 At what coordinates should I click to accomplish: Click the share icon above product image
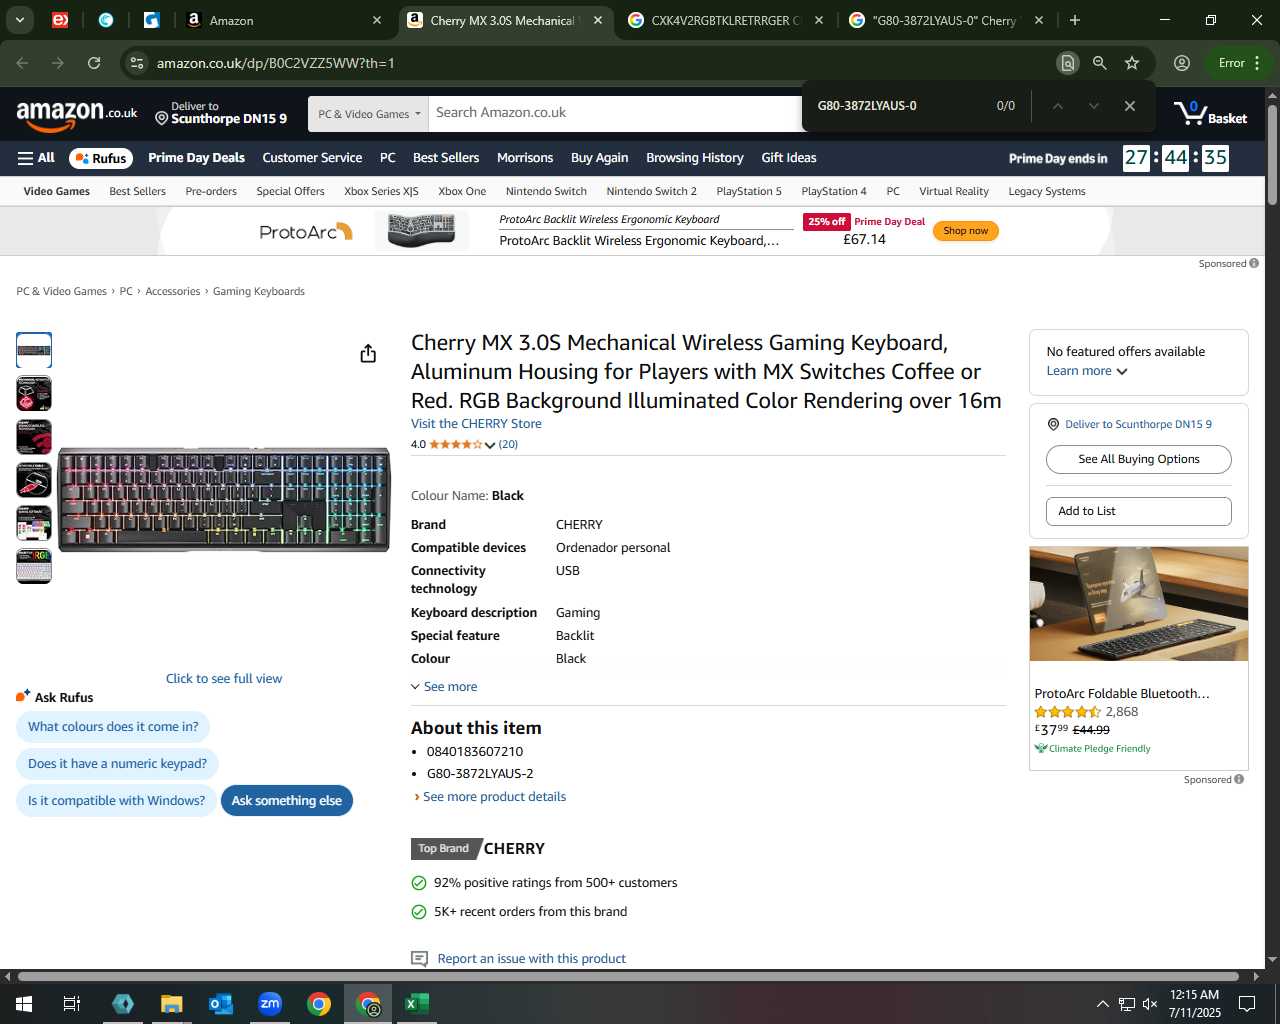point(368,353)
